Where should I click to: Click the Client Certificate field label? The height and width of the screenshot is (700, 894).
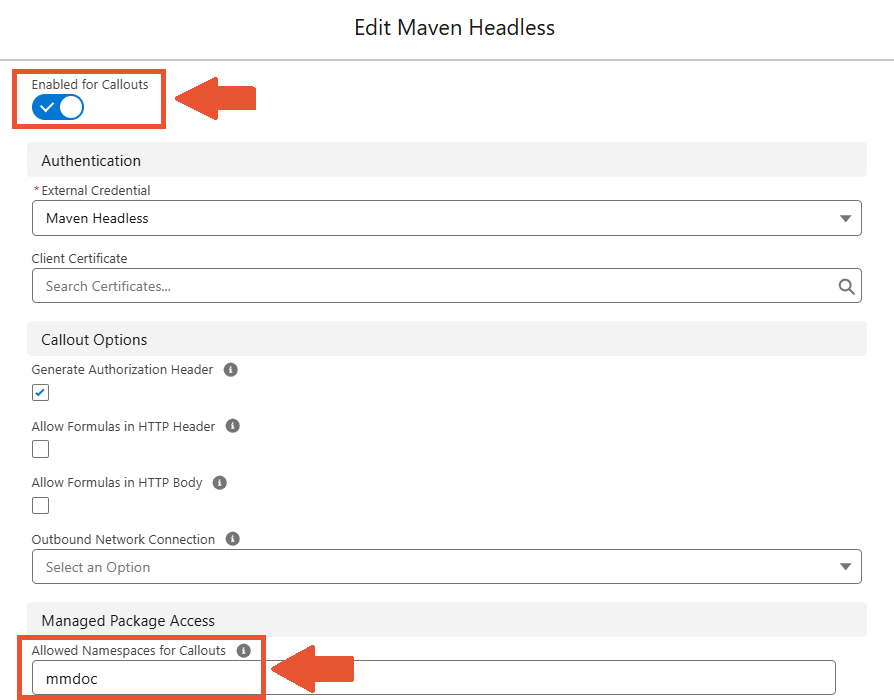pyautogui.click(x=79, y=258)
